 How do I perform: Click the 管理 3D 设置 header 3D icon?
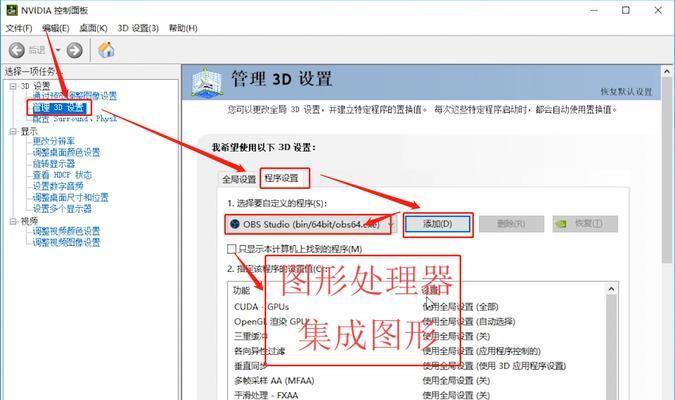pos(207,82)
